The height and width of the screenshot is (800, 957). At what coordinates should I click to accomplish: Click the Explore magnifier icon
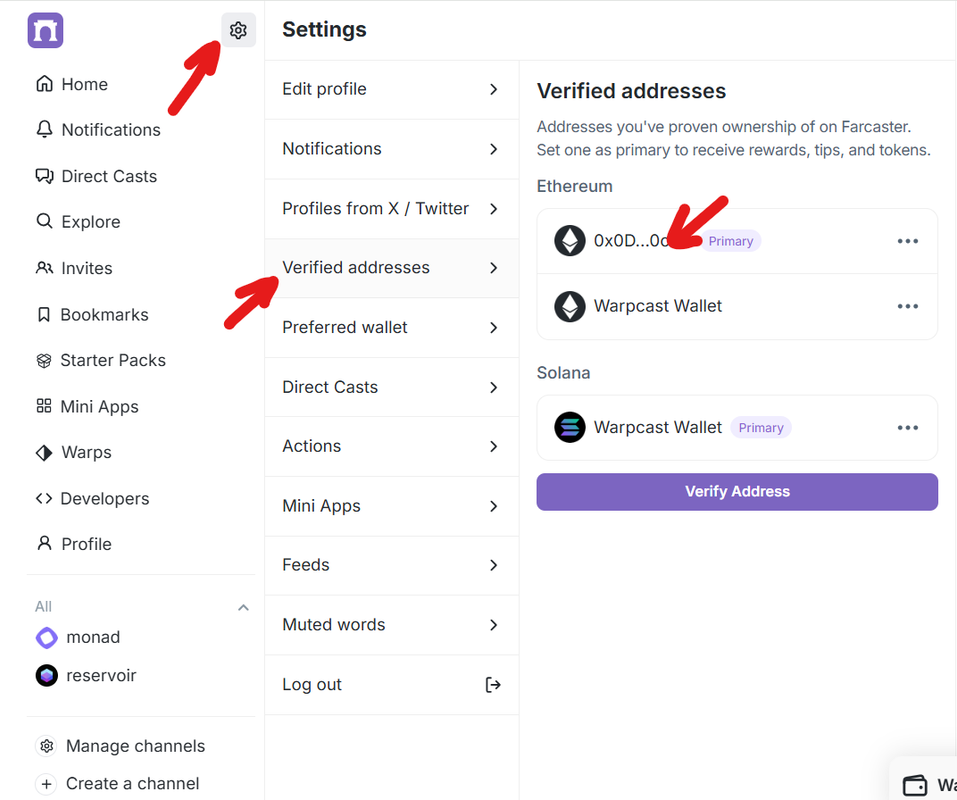click(x=44, y=221)
